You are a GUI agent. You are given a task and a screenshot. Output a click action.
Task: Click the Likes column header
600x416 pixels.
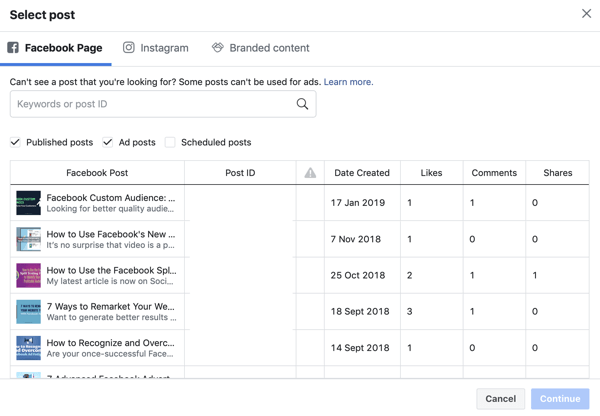431,173
